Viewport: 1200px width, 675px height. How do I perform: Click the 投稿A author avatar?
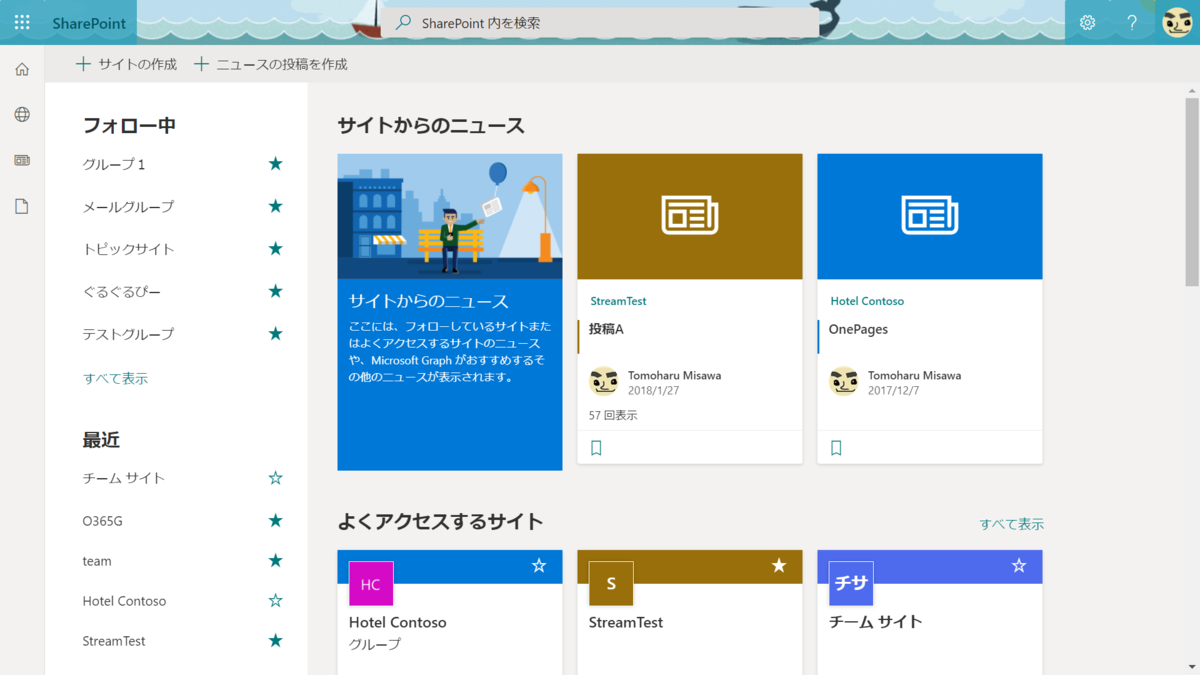click(x=604, y=381)
